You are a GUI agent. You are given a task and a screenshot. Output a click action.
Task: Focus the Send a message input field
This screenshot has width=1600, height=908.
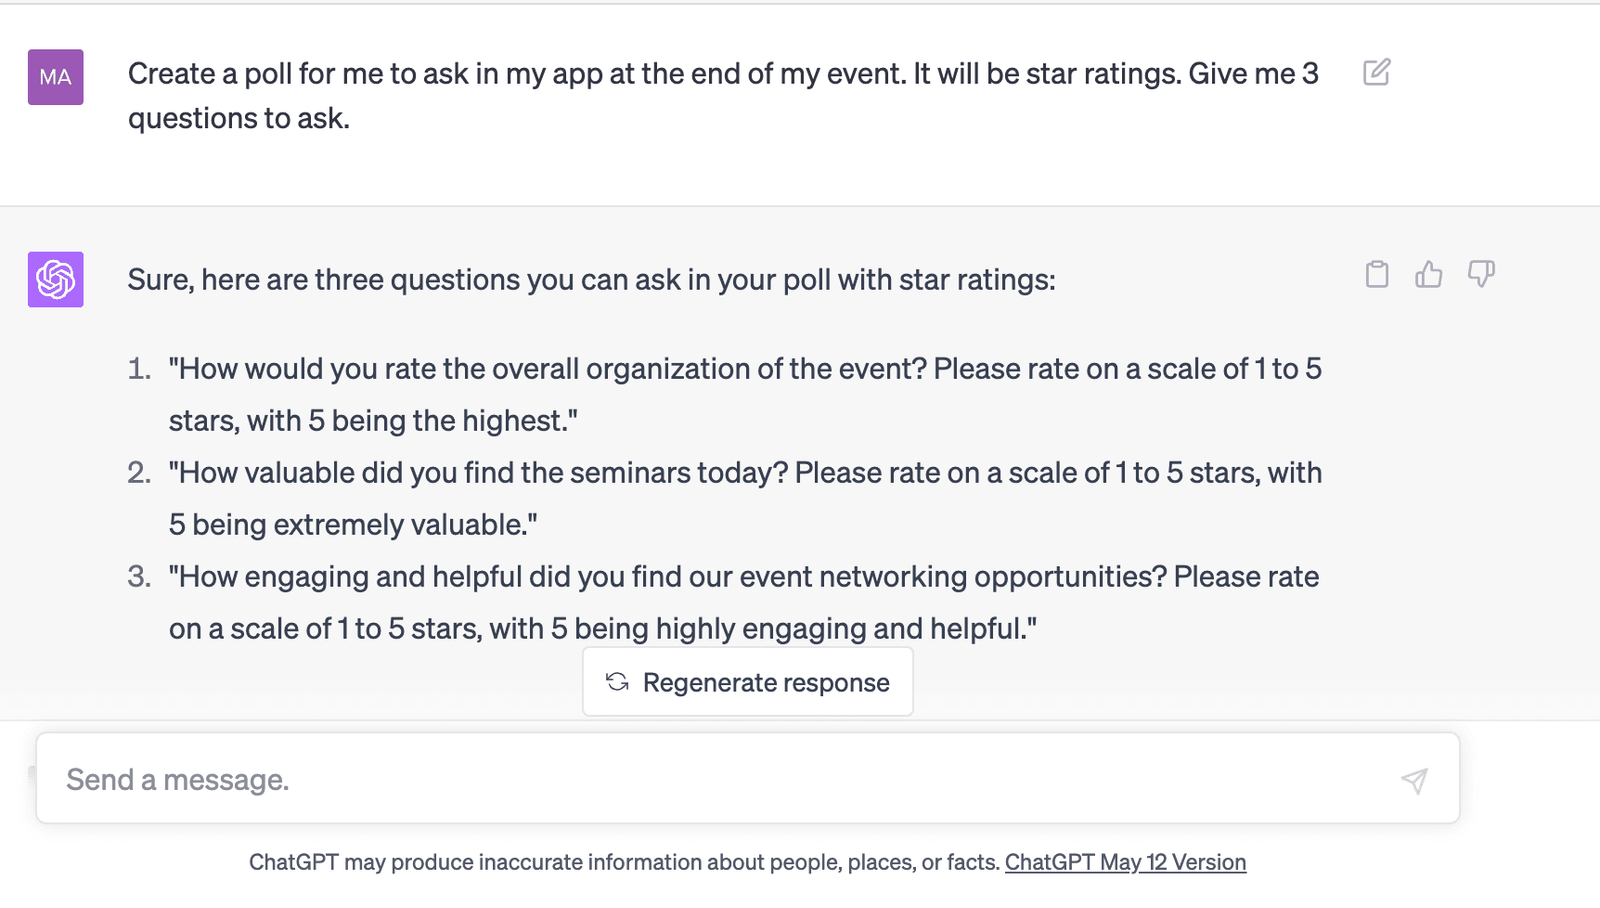click(x=748, y=779)
